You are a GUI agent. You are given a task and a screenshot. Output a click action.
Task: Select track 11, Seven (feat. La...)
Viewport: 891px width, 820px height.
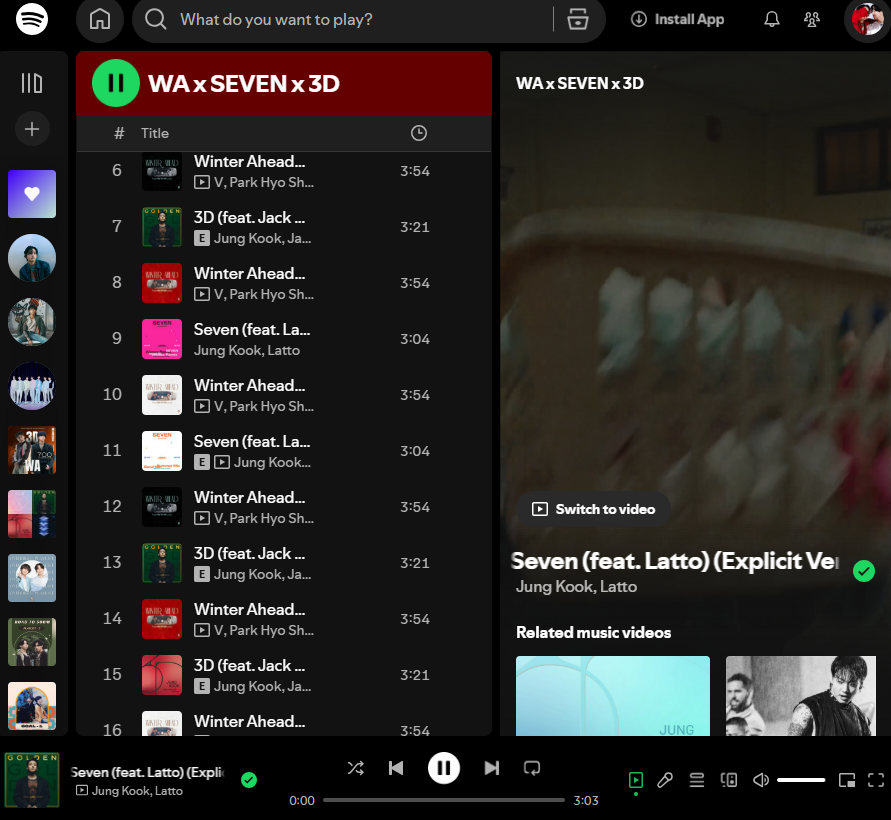(284, 451)
